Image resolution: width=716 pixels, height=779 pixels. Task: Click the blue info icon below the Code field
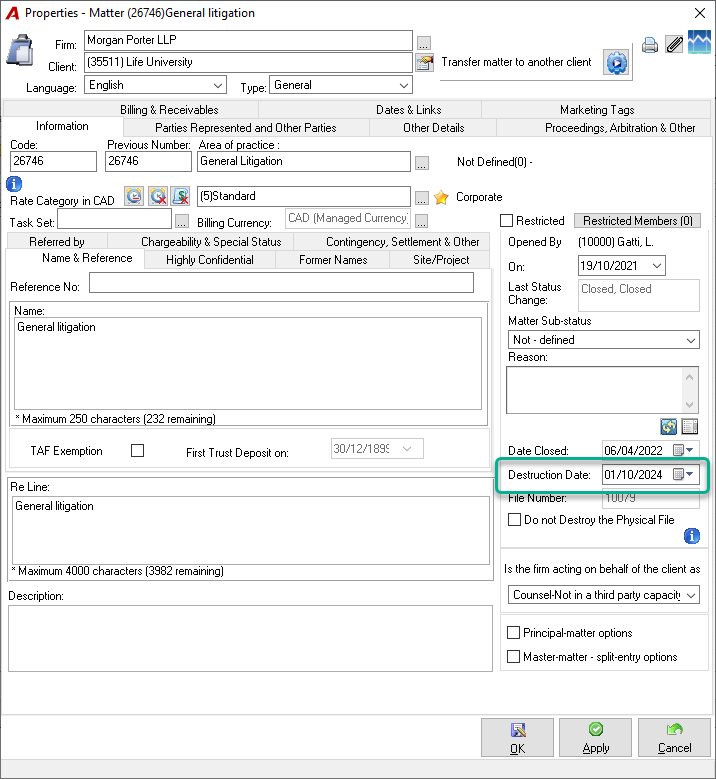click(14, 184)
